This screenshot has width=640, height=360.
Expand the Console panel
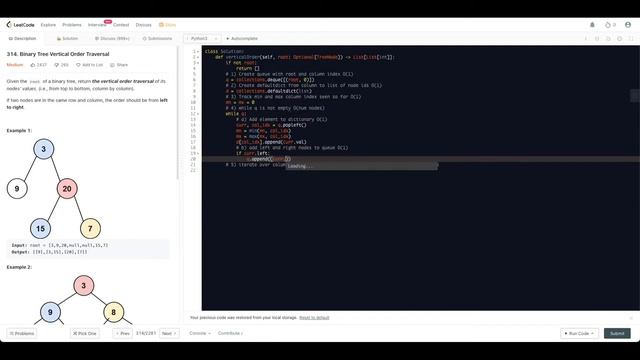tap(200, 333)
